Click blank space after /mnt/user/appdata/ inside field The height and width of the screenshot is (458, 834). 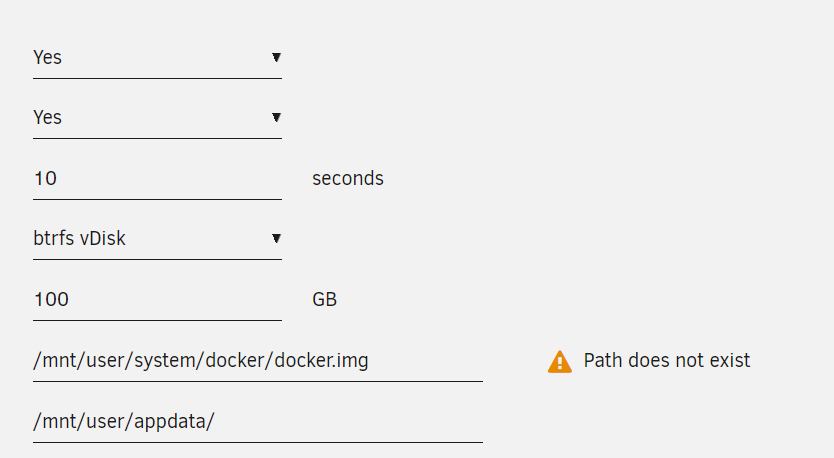click(x=348, y=421)
